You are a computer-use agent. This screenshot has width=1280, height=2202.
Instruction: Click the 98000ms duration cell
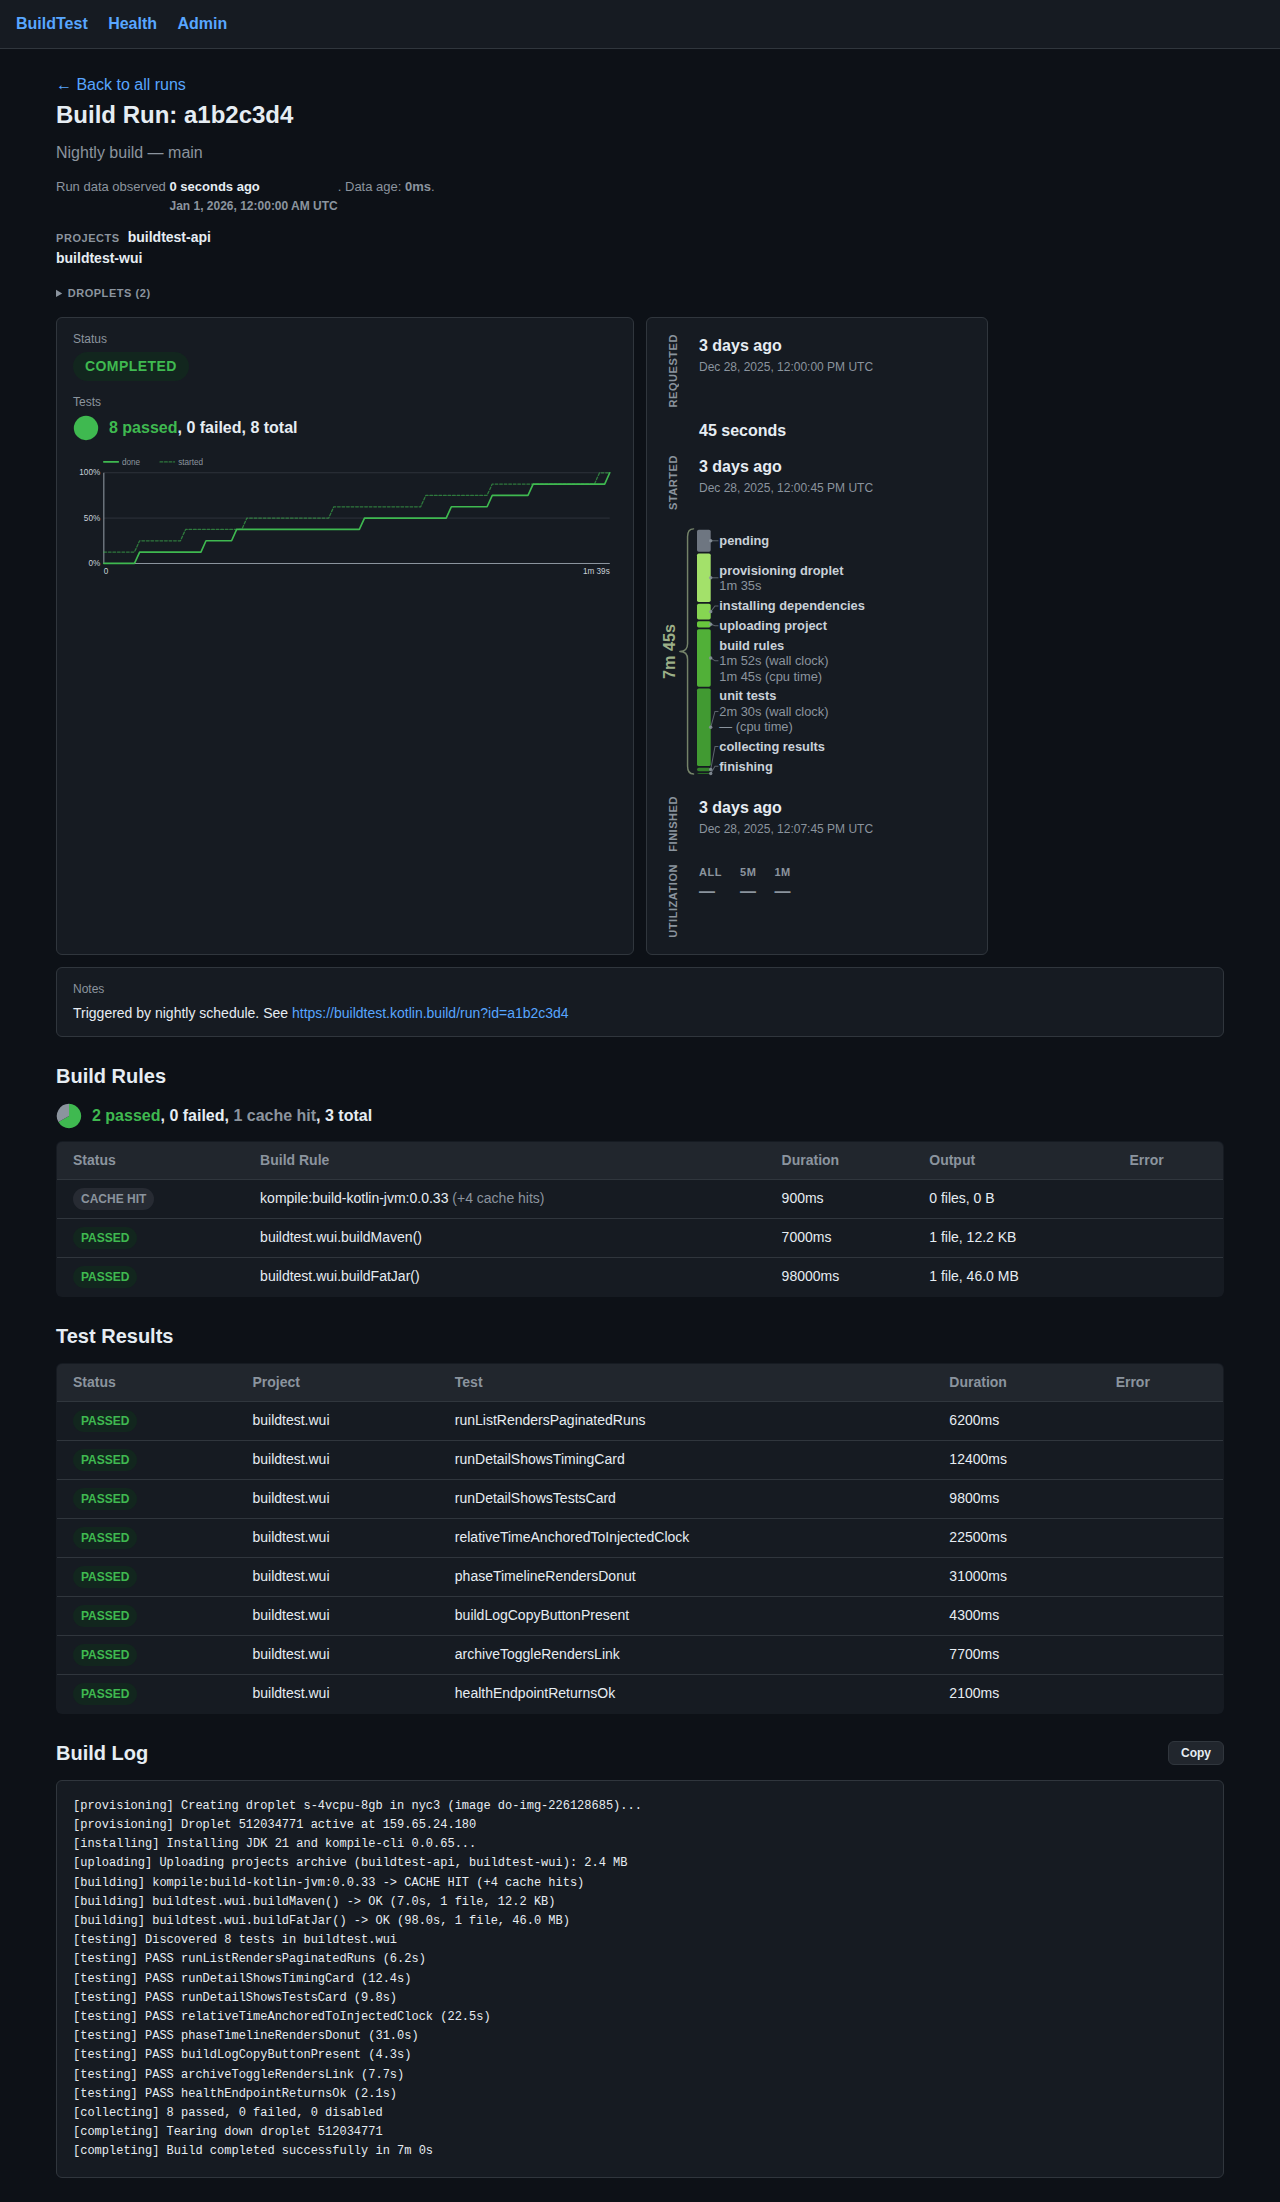[x=810, y=1276]
